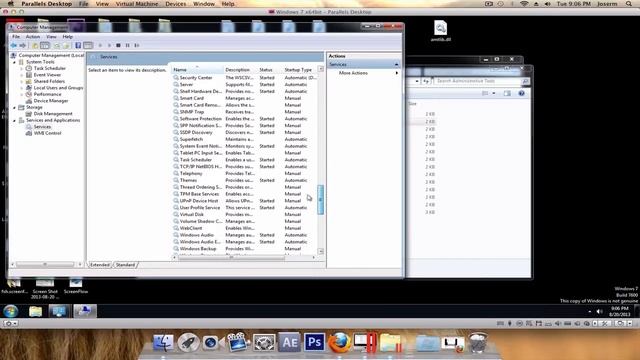Select the Windows Audio service row
This screenshot has height=360, width=640.
(244, 235)
